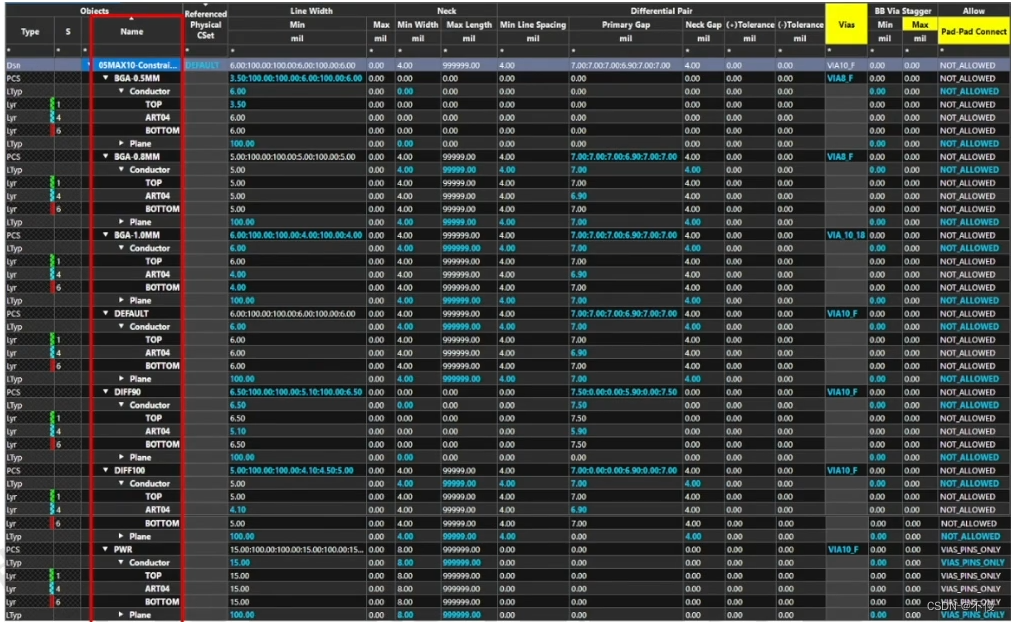1011x622 pixels.
Task: Click 8.00 neck min width in PWR row
Action: (405, 549)
